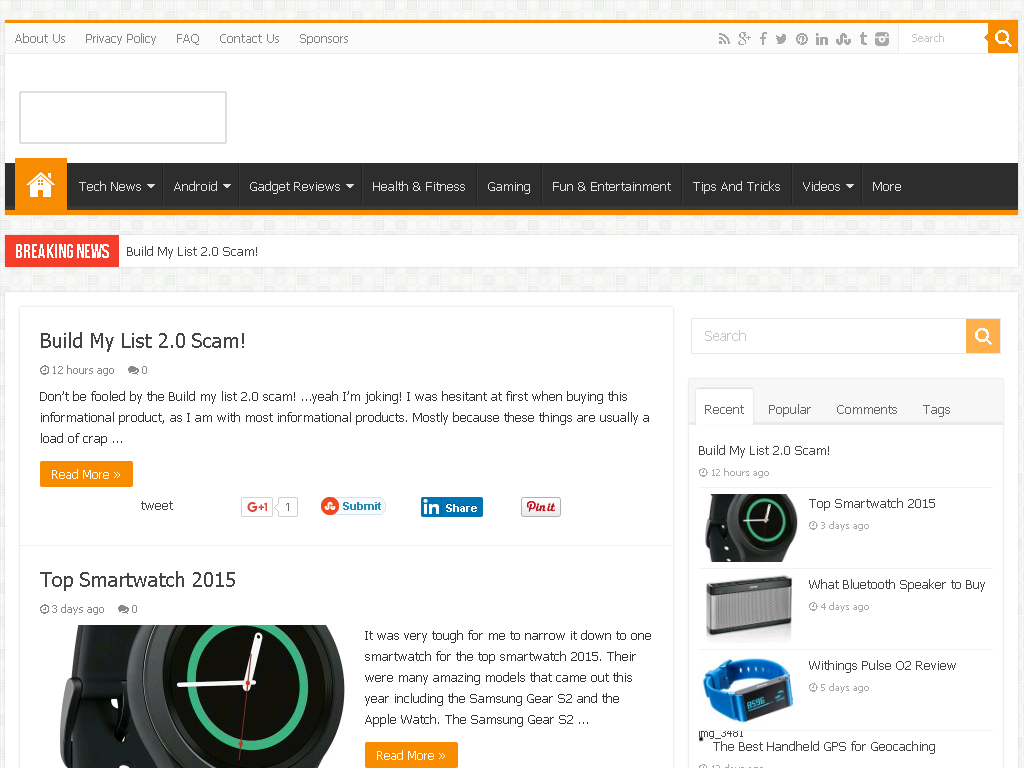Screen dimensions: 1024x768
Task: Click the breaking news headline link
Action: tap(192, 251)
